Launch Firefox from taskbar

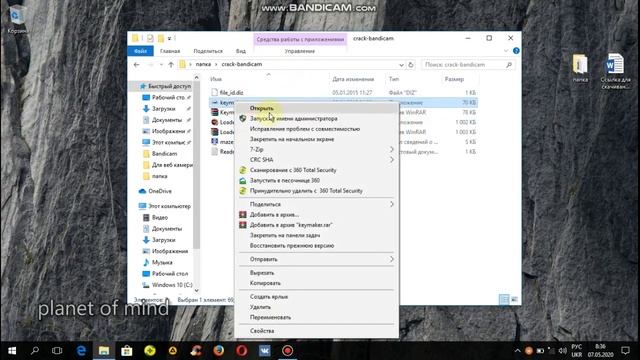pyautogui.click(x=219, y=351)
